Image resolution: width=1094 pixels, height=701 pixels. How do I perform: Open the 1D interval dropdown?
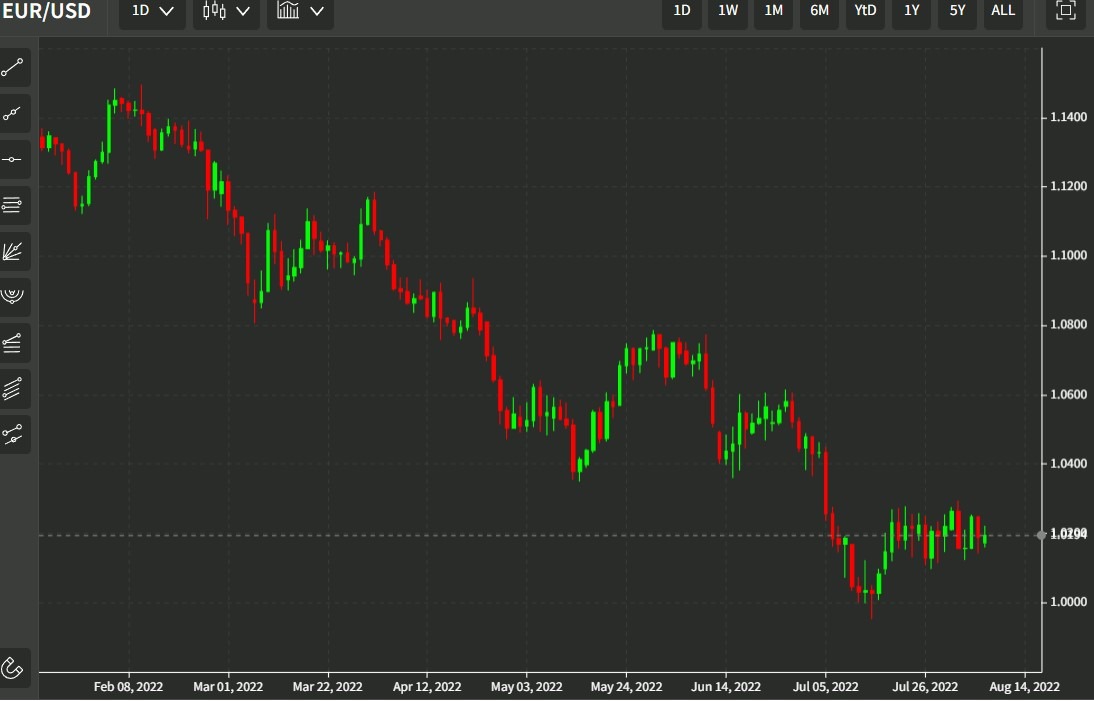tap(152, 11)
